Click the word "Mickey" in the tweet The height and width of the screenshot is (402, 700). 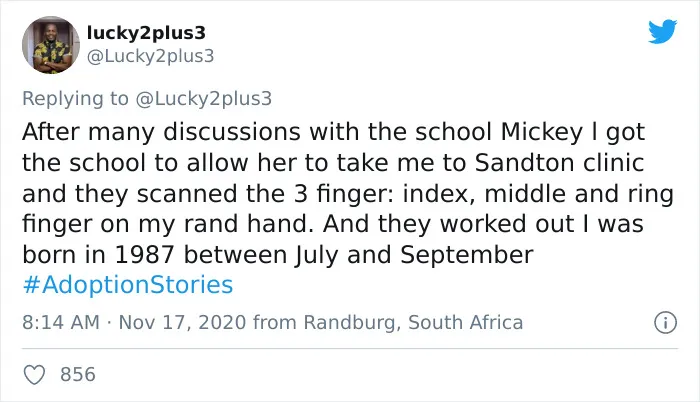pyautogui.click(x=542, y=133)
